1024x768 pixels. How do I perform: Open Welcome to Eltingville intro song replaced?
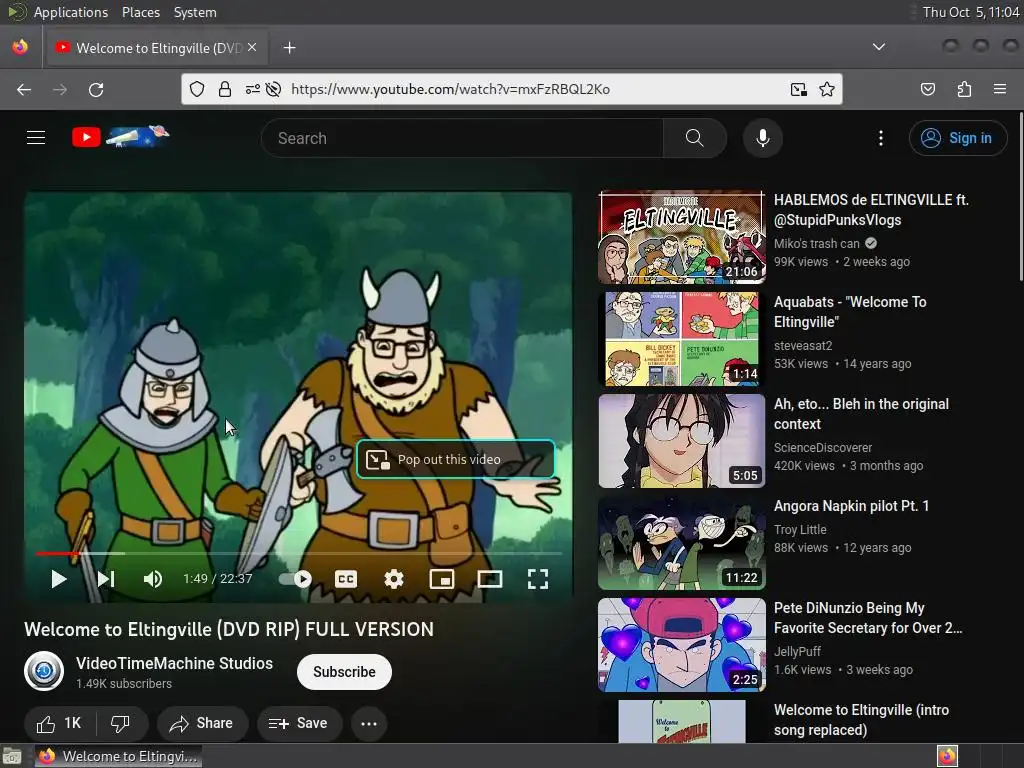click(x=861, y=720)
